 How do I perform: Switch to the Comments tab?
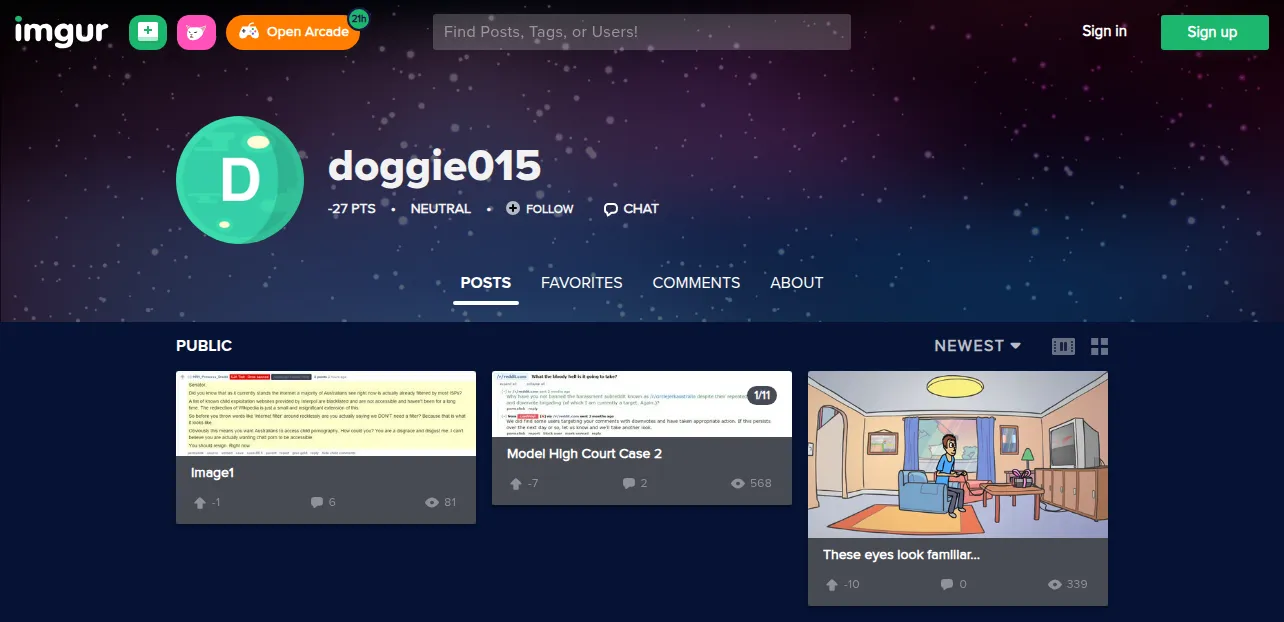pyautogui.click(x=696, y=283)
